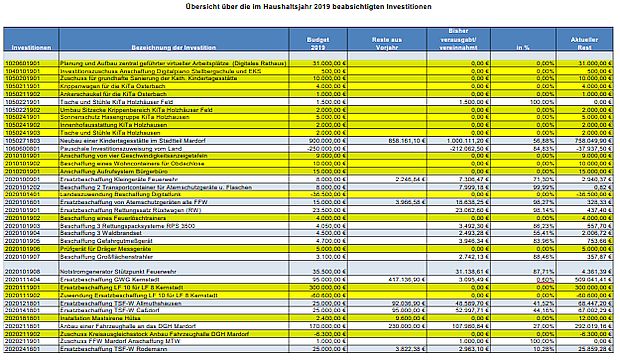Select the Neubau einer Kindertagesstätte Mardorf row
Viewport: 620px width, 361px height.
[308, 141]
